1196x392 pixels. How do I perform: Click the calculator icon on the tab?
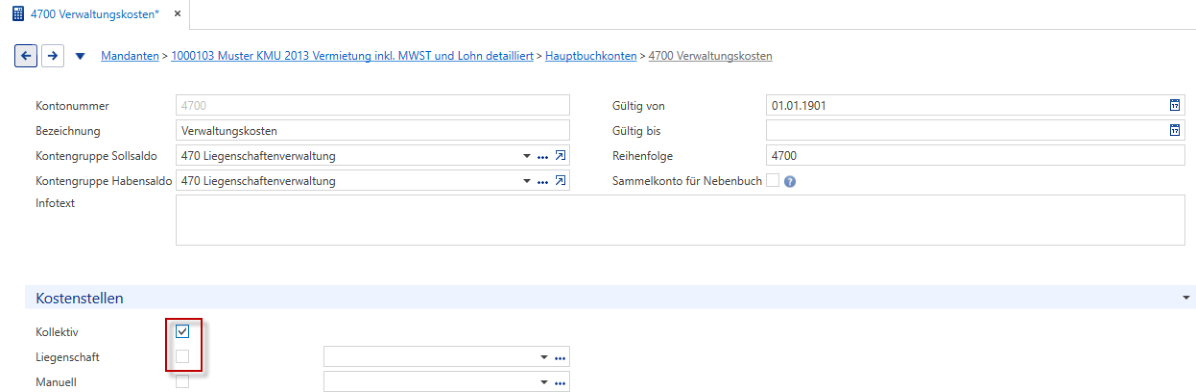pos(18,14)
